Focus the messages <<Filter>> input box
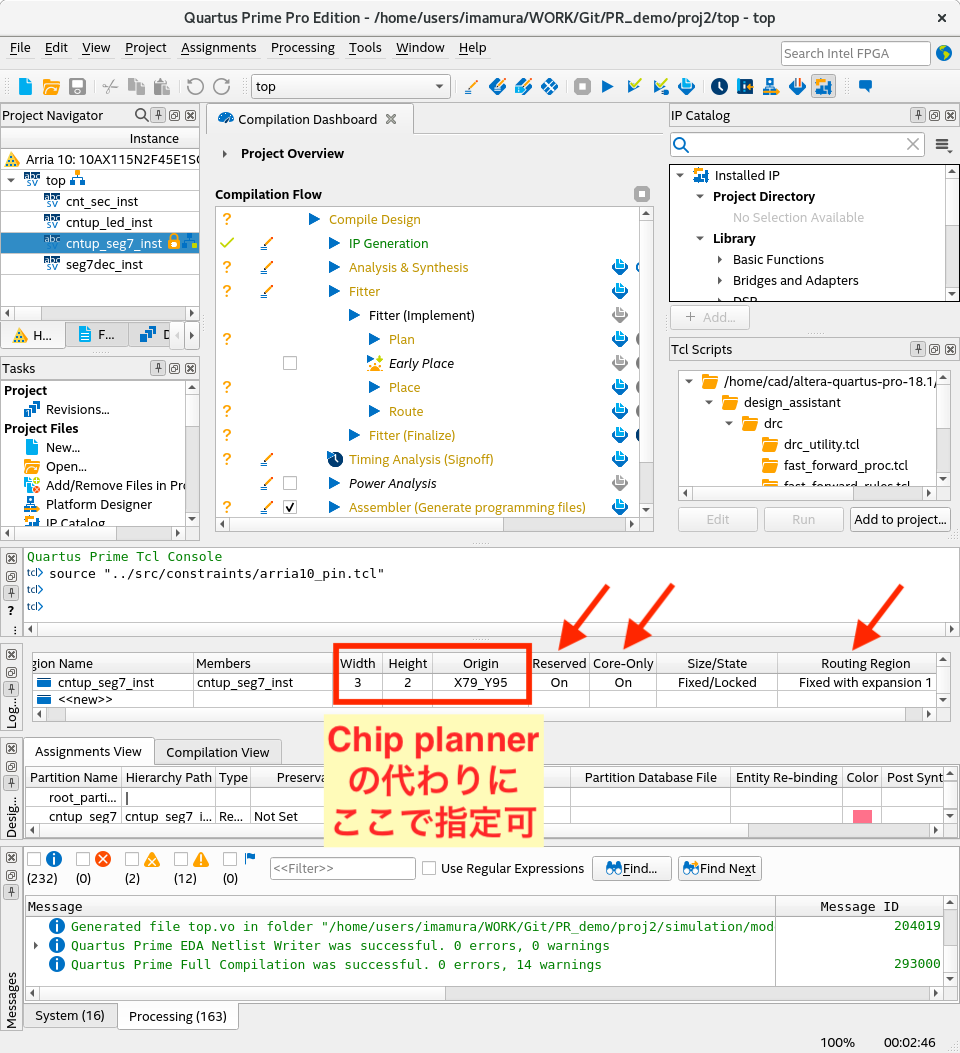Screen dimensions: 960x1053 click(x=342, y=868)
